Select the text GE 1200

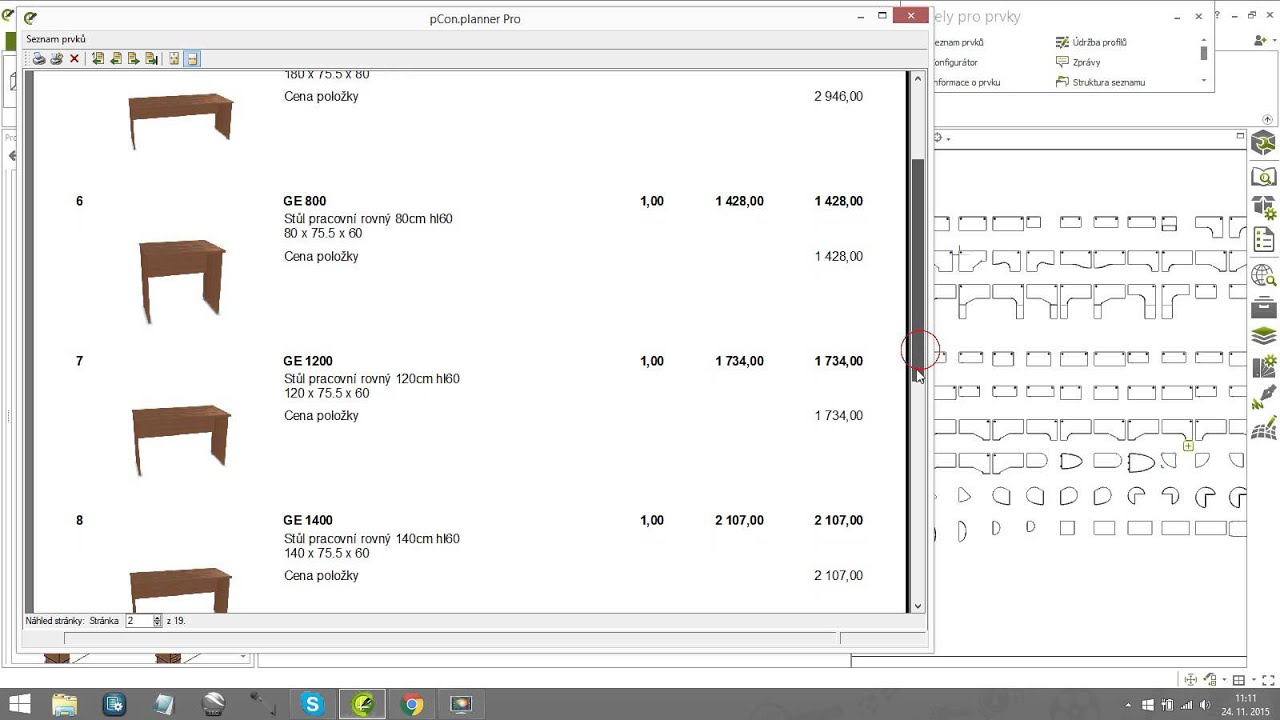click(x=308, y=361)
